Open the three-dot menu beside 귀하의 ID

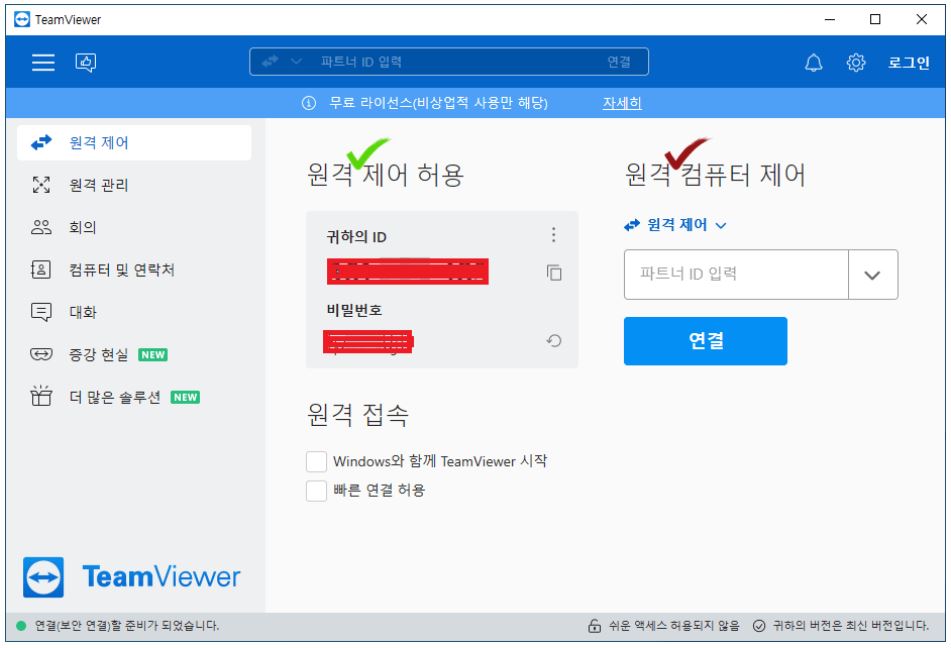[553, 235]
